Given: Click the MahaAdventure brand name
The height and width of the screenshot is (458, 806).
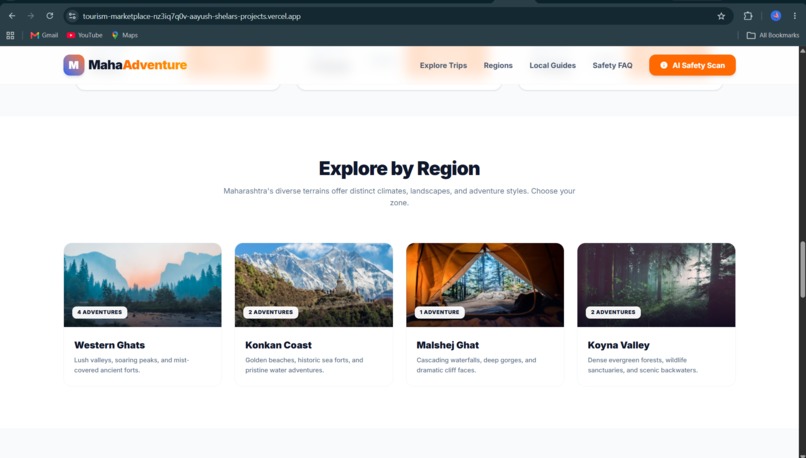Looking at the screenshot, I should 138,65.
